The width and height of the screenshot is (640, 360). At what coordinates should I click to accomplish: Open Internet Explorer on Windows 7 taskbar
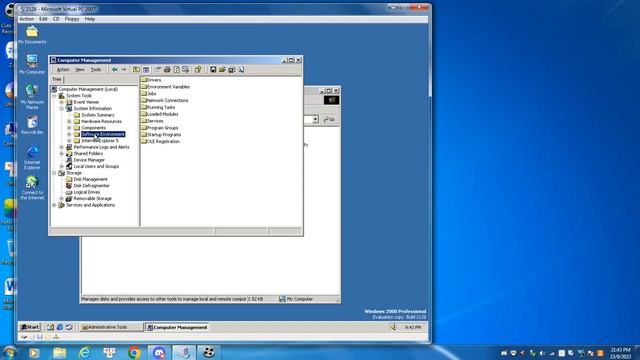[84, 353]
